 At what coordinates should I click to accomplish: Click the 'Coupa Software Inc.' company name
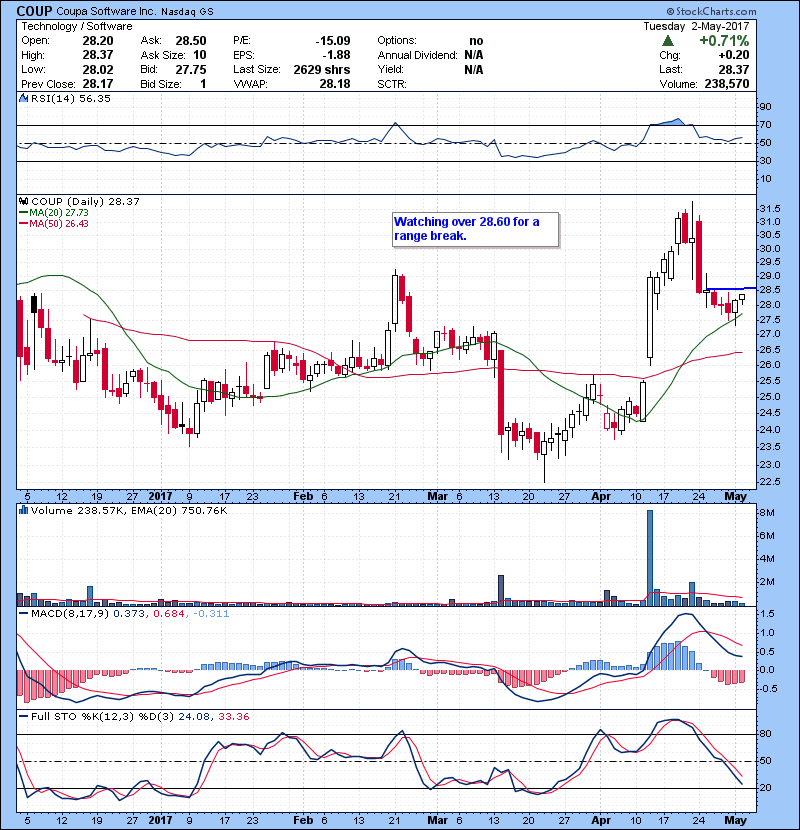[106, 11]
